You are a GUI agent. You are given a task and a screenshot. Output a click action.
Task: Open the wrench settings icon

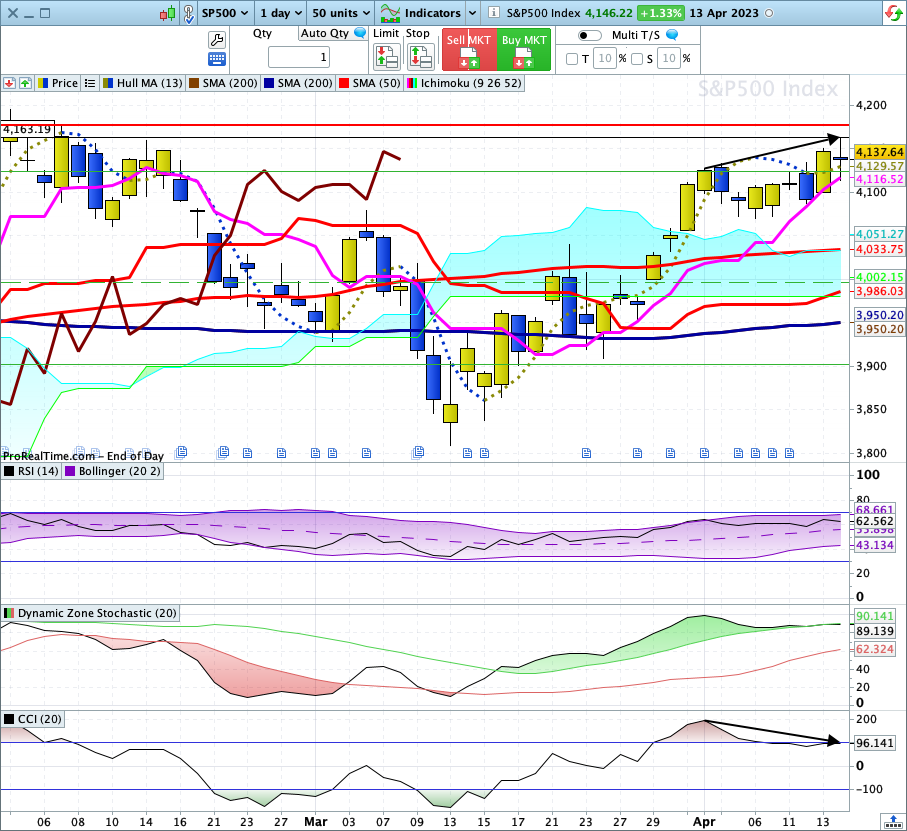point(217,39)
